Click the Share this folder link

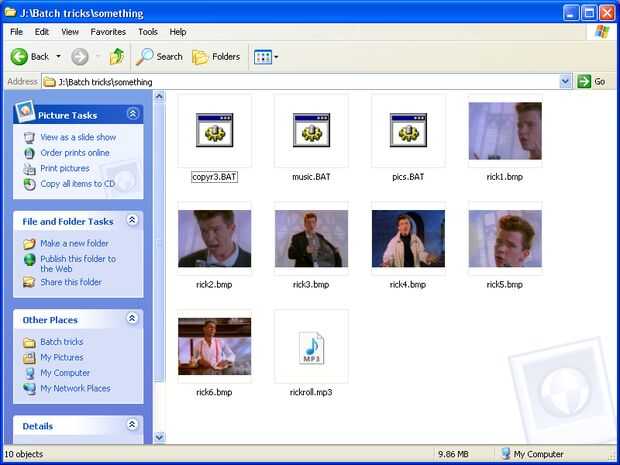tap(71, 282)
